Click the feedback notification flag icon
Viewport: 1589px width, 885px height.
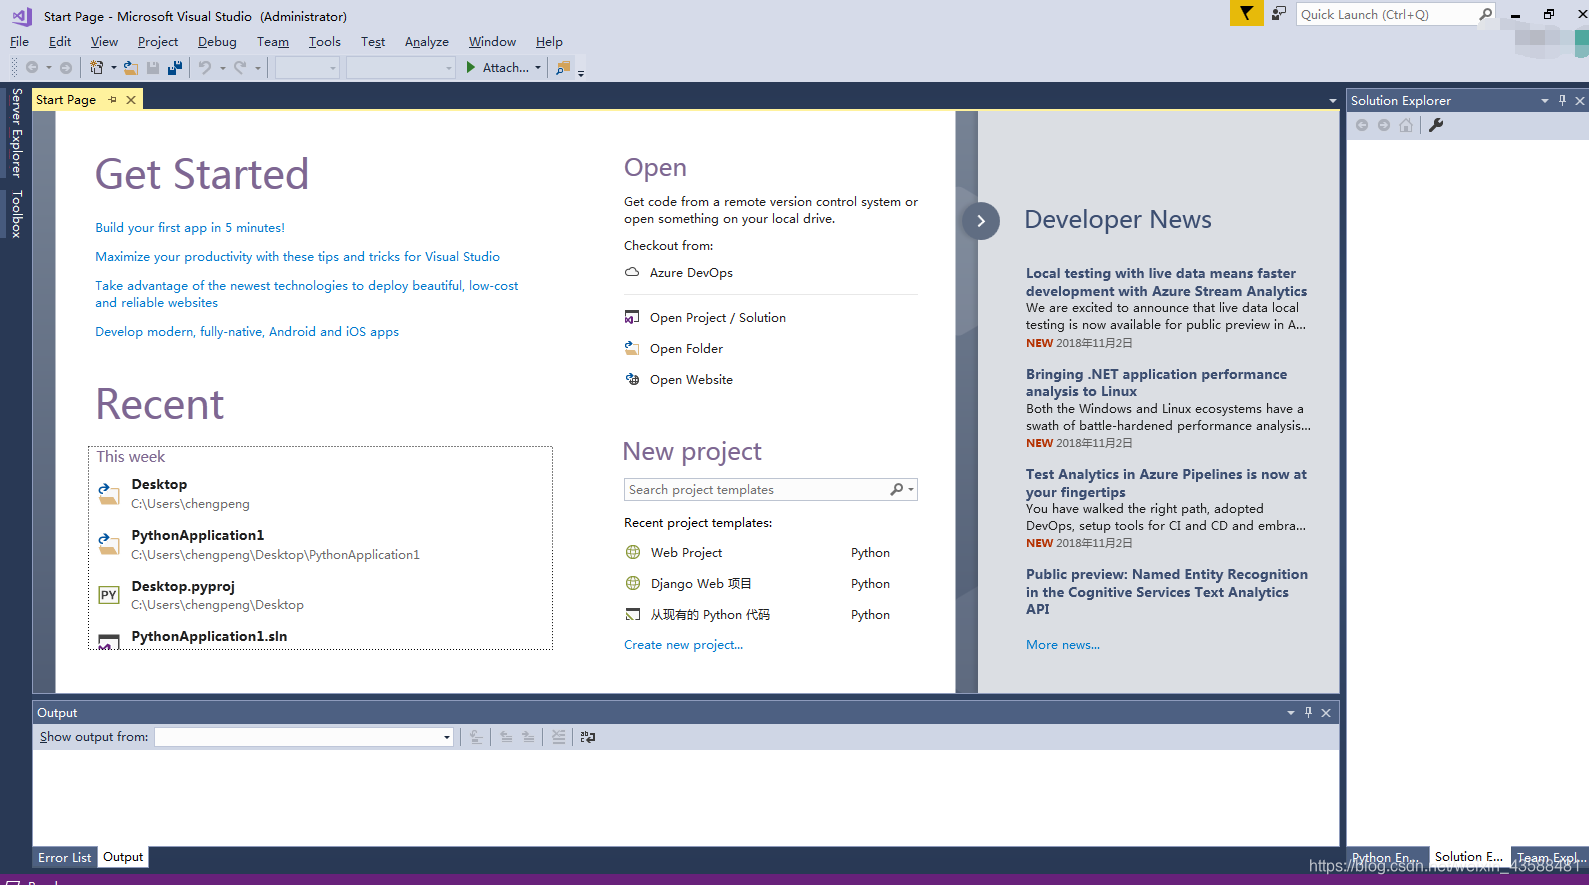(1246, 13)
